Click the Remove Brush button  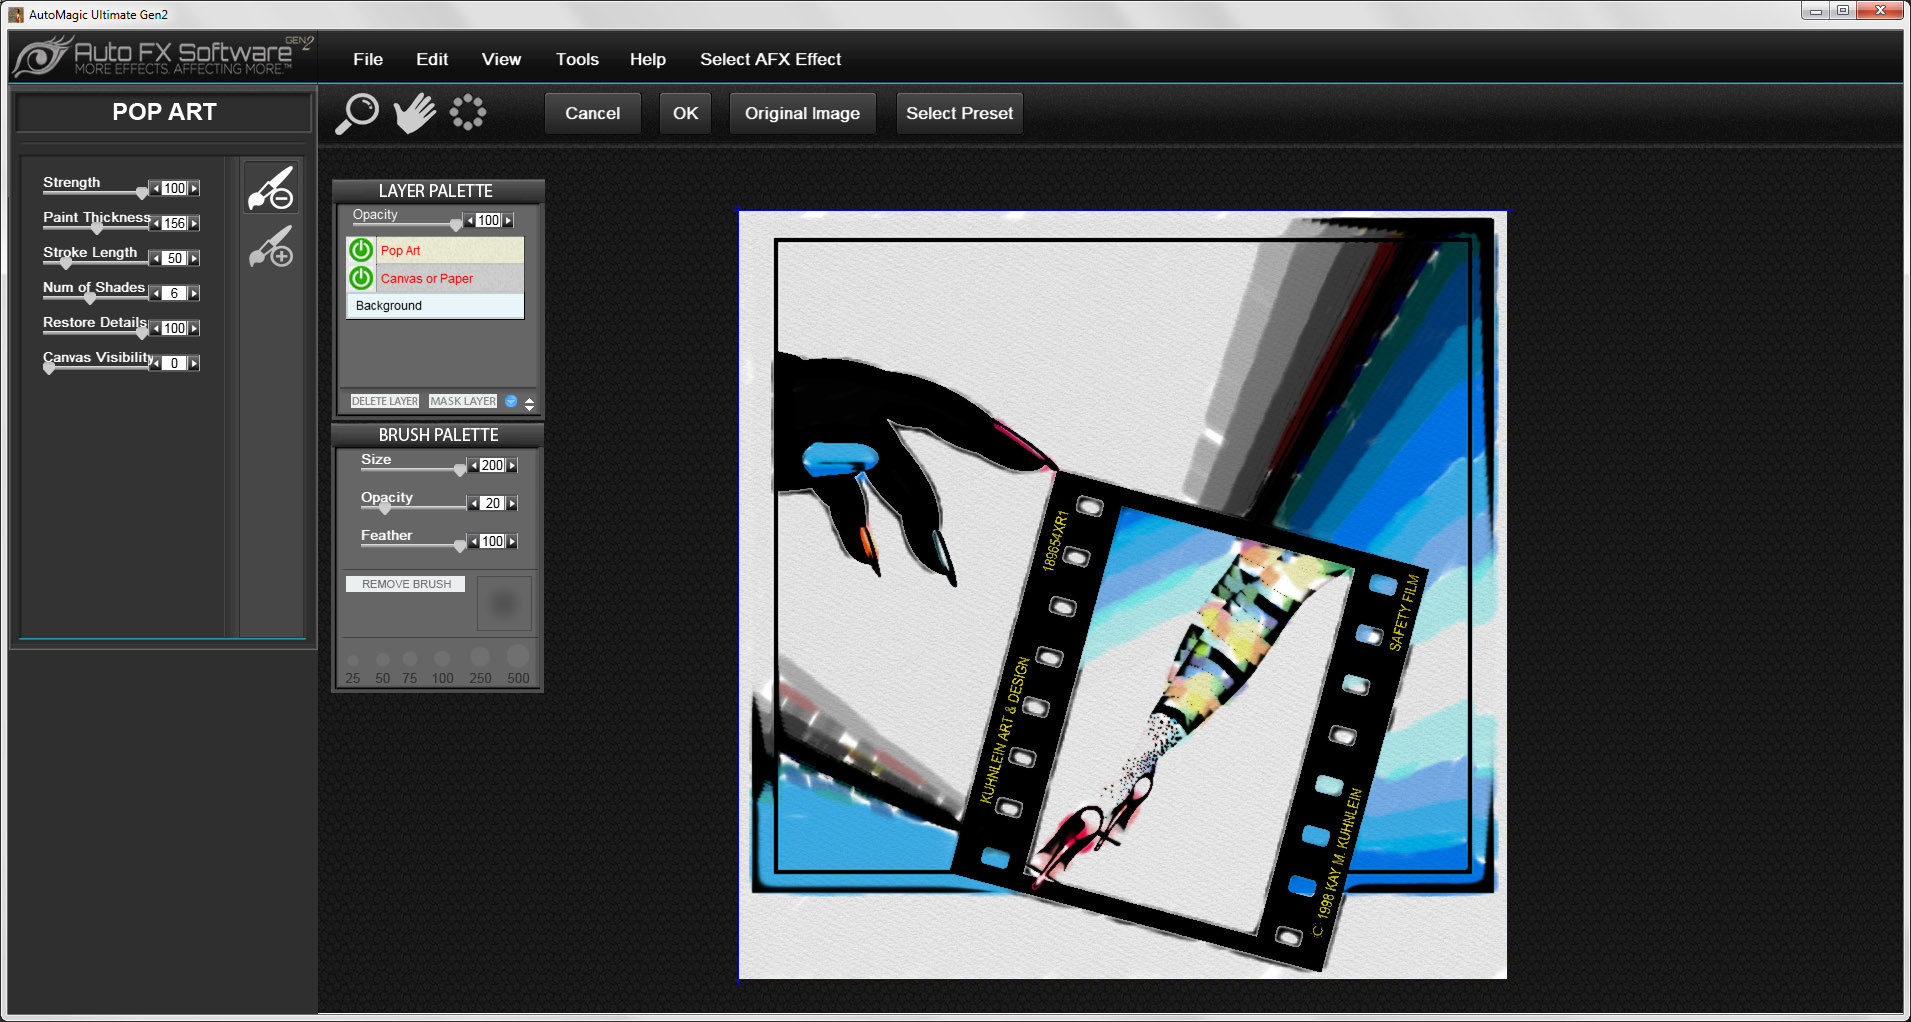[406, 584]
